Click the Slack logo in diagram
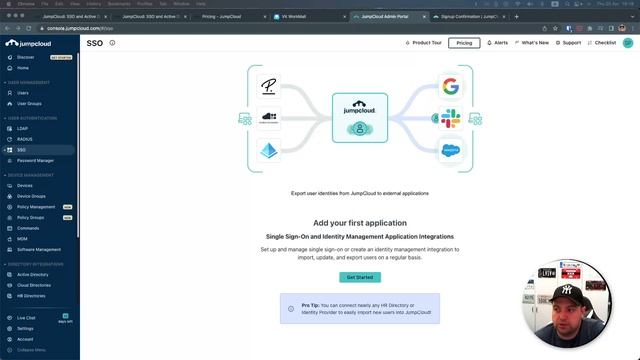The height and width of the screenshot is (360, 640). click(451, 118)
